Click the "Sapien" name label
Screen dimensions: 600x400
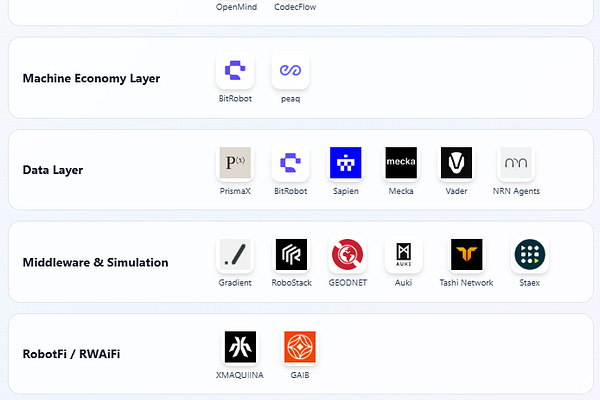tap(346, 191)
